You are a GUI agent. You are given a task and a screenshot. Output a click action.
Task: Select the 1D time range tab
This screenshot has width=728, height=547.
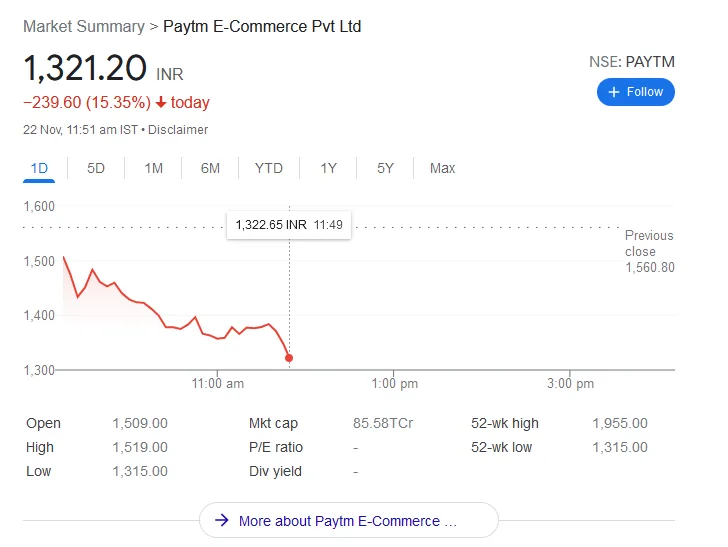tap(39, 168)
